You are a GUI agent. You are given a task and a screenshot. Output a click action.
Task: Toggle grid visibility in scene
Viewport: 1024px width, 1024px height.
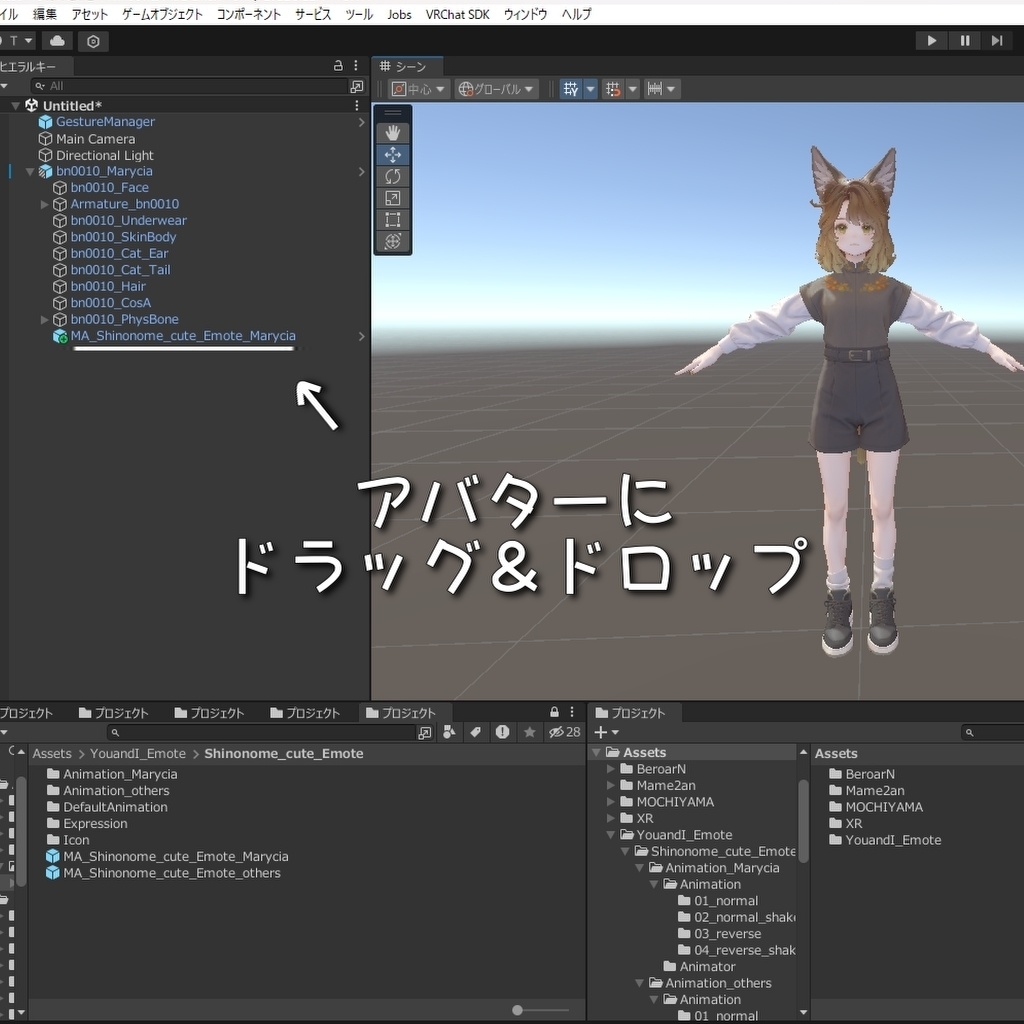click(571, 89)
